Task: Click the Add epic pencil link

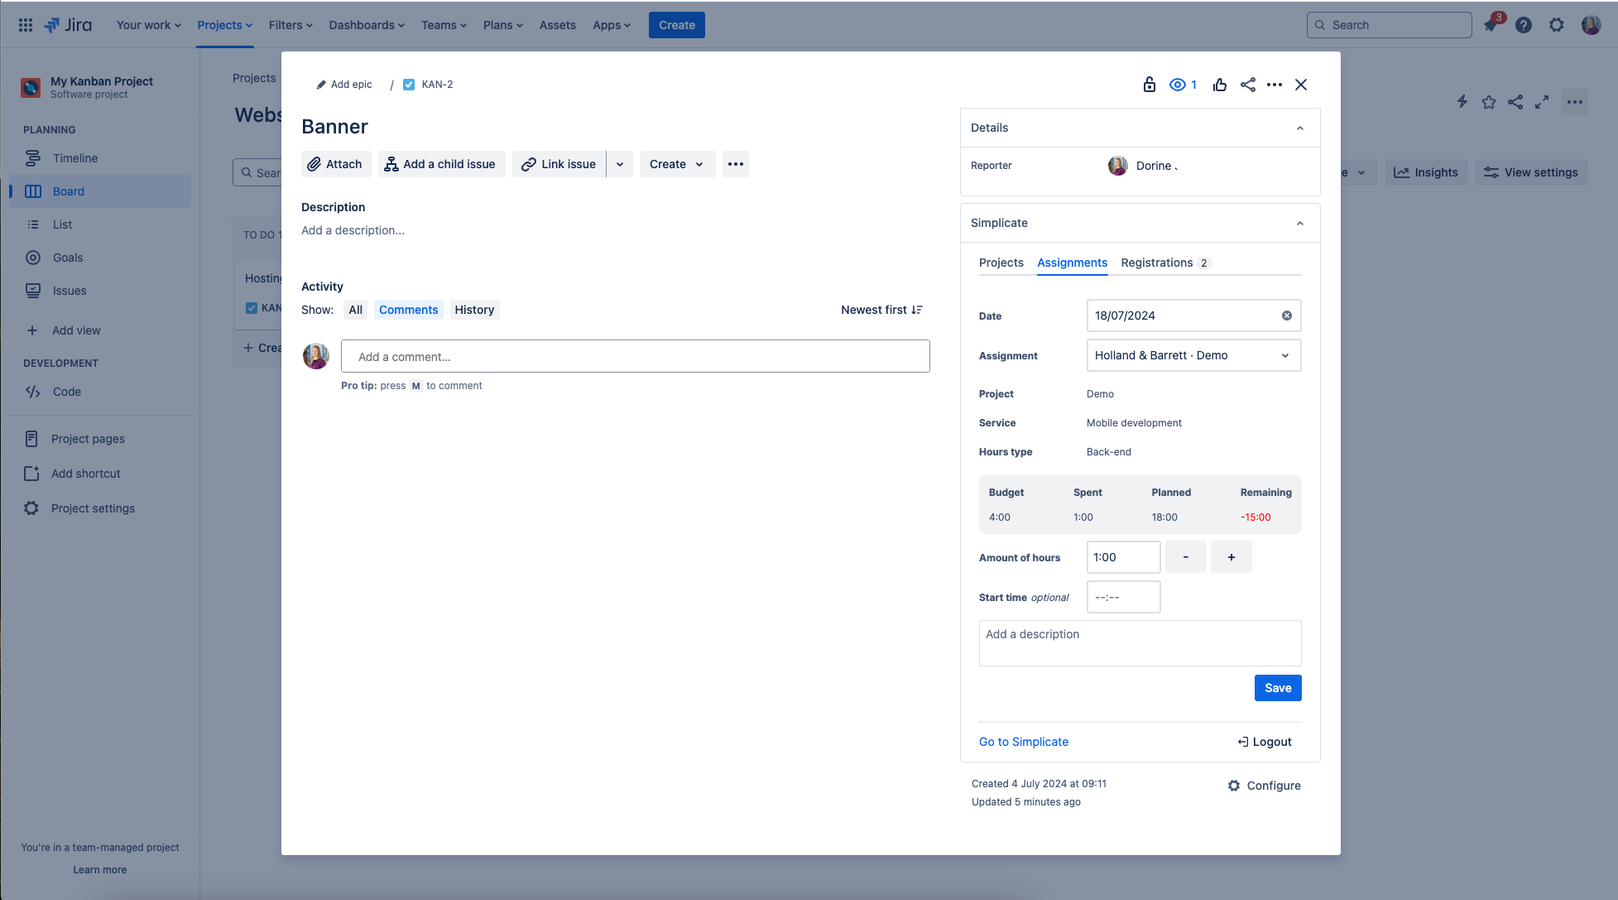Action: pyautogui.click(x=344, y=85)
